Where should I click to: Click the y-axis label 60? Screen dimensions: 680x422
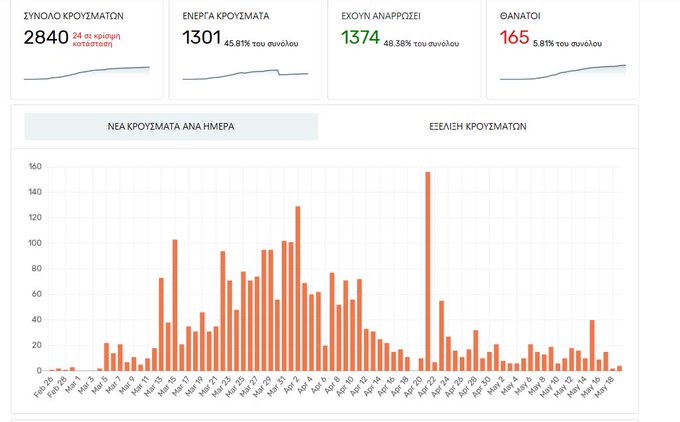click(x=37, y=294)
